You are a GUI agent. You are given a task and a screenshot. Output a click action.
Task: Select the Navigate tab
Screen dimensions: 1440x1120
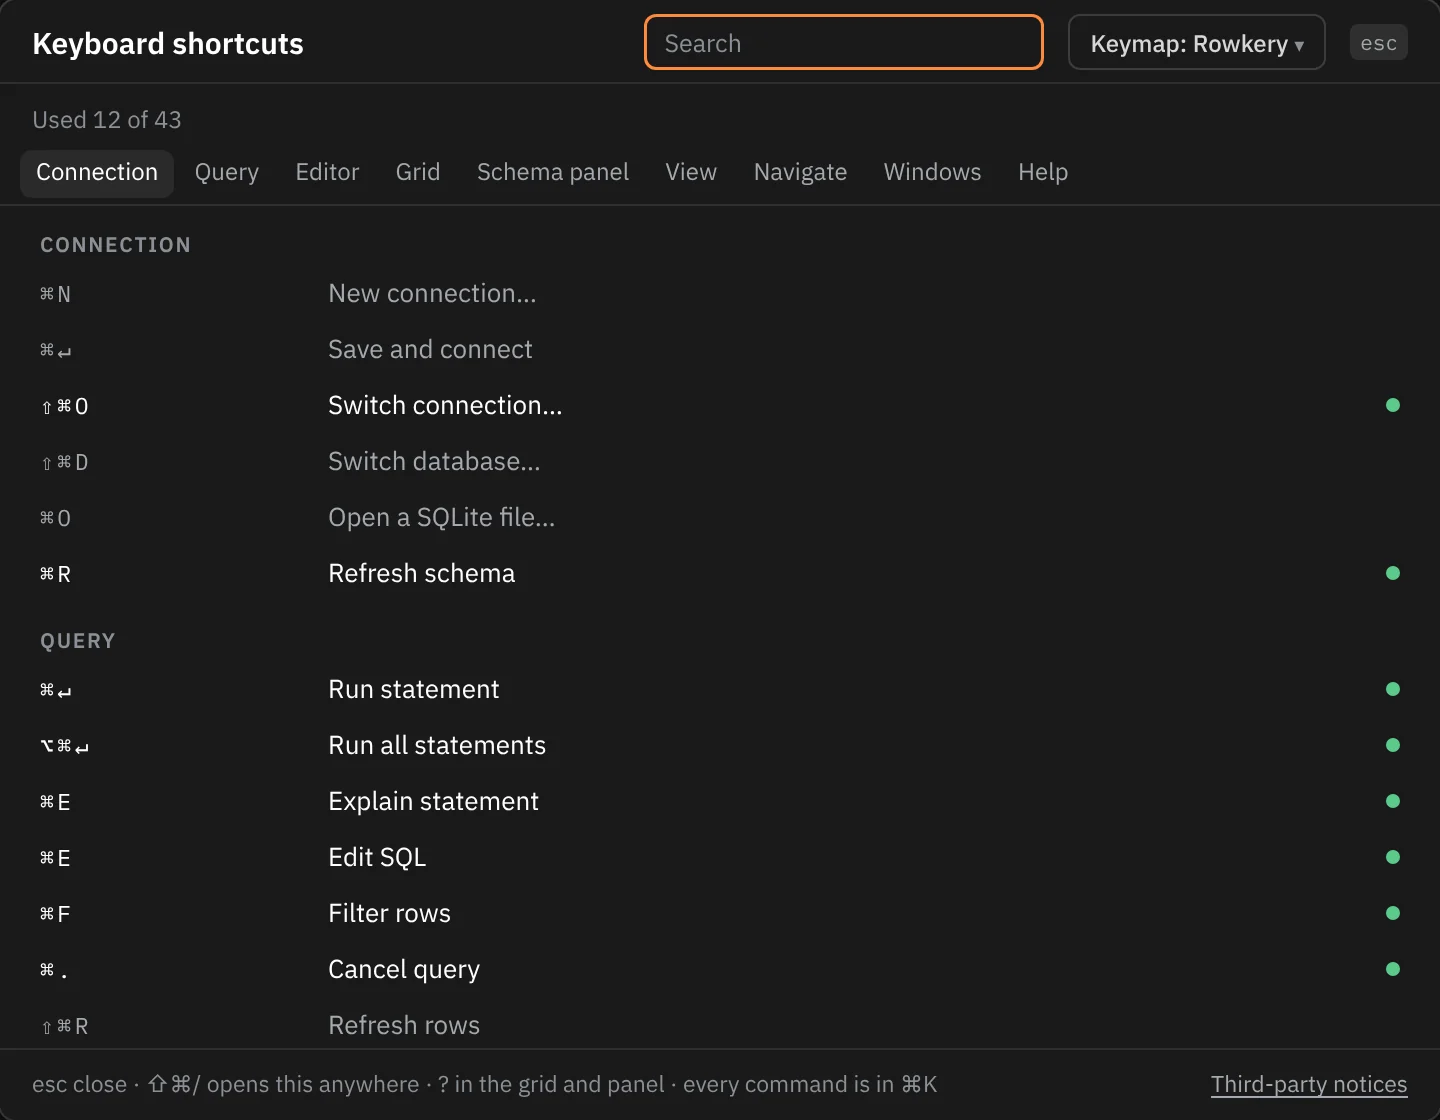pyautogui.click(x=800, y=173)
